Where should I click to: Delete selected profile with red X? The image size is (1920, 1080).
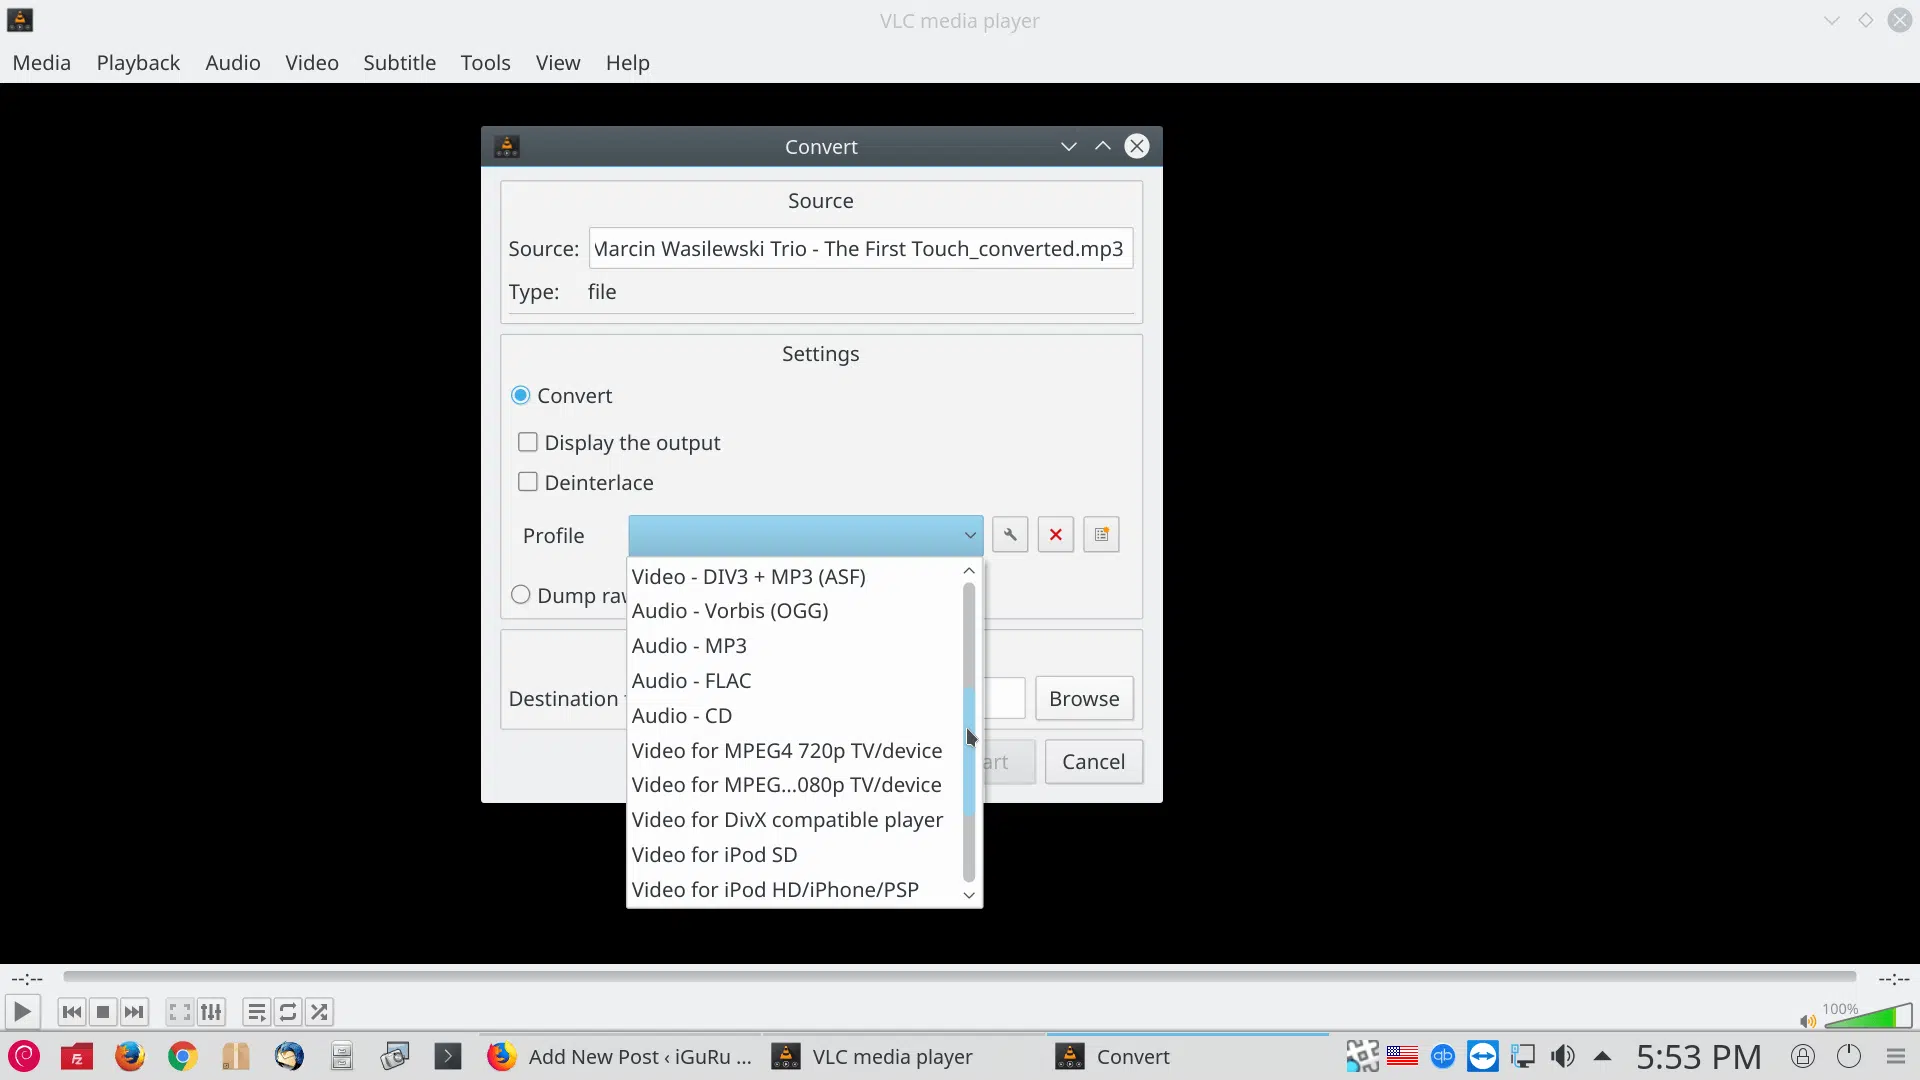point(1055,535)
